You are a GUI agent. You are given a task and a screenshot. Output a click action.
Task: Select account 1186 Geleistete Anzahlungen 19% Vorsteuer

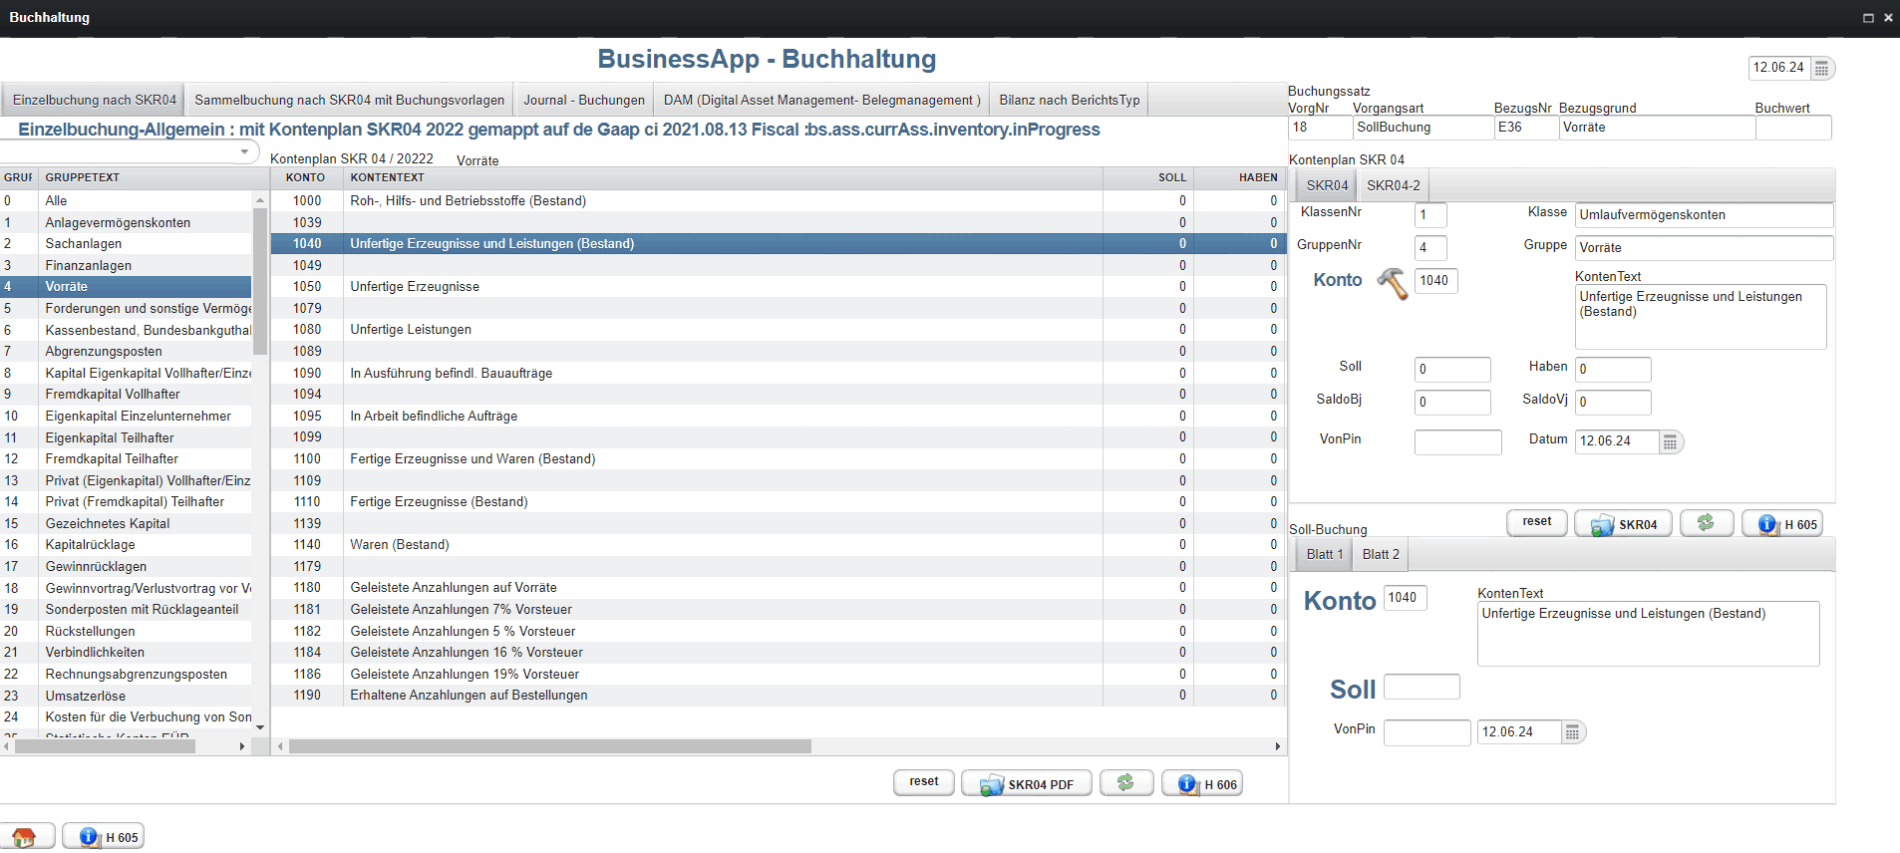[x=778, y=674]
